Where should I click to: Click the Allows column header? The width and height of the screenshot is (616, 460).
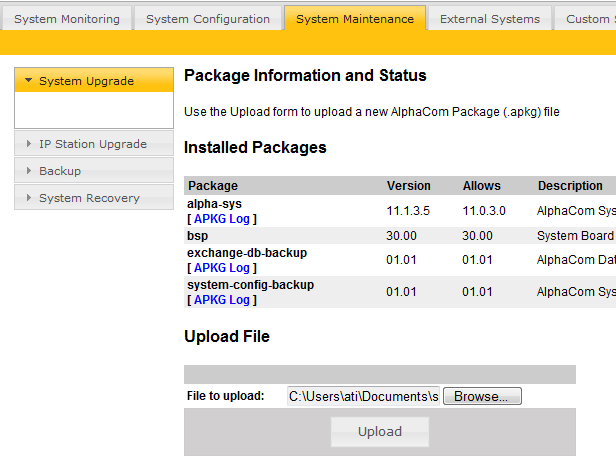point(482,186)
